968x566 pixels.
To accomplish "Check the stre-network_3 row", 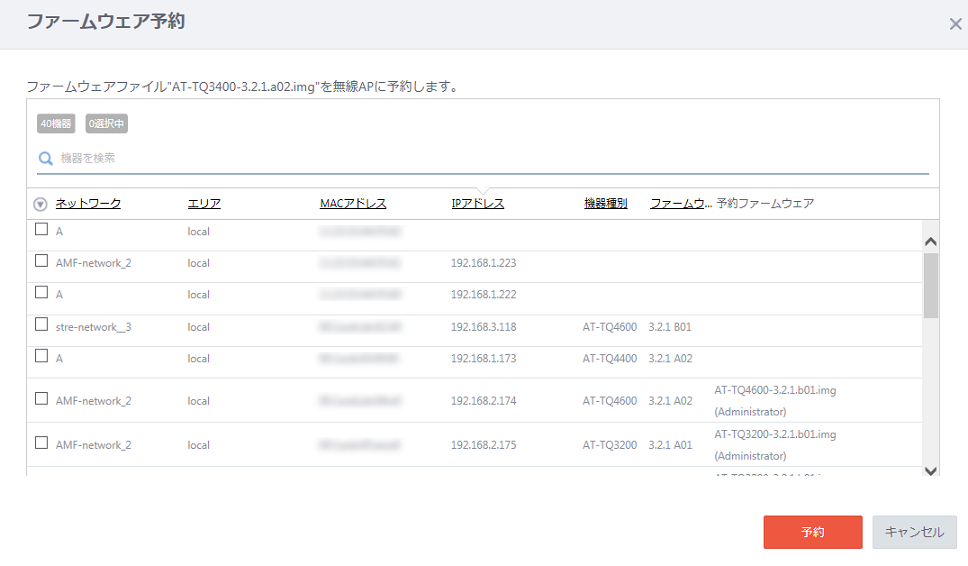I will pos(41,324).
